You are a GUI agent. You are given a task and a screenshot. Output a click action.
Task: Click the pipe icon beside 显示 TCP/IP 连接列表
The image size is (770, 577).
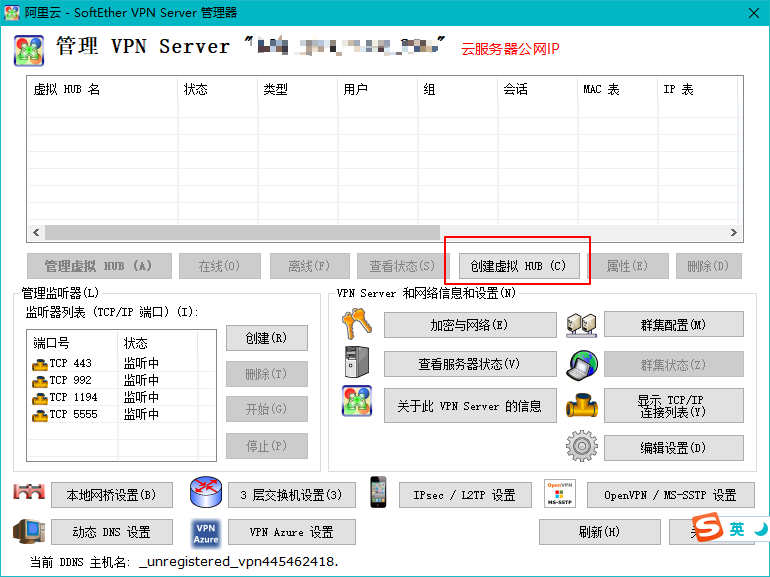pos(582,405)
